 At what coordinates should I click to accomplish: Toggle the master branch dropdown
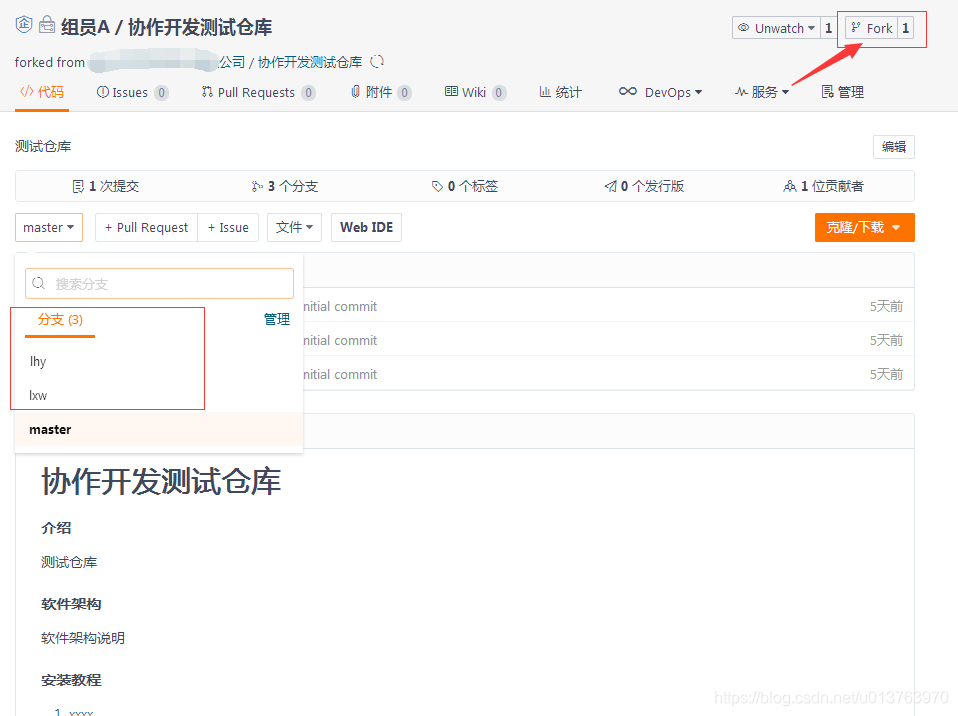coord(49,227)
